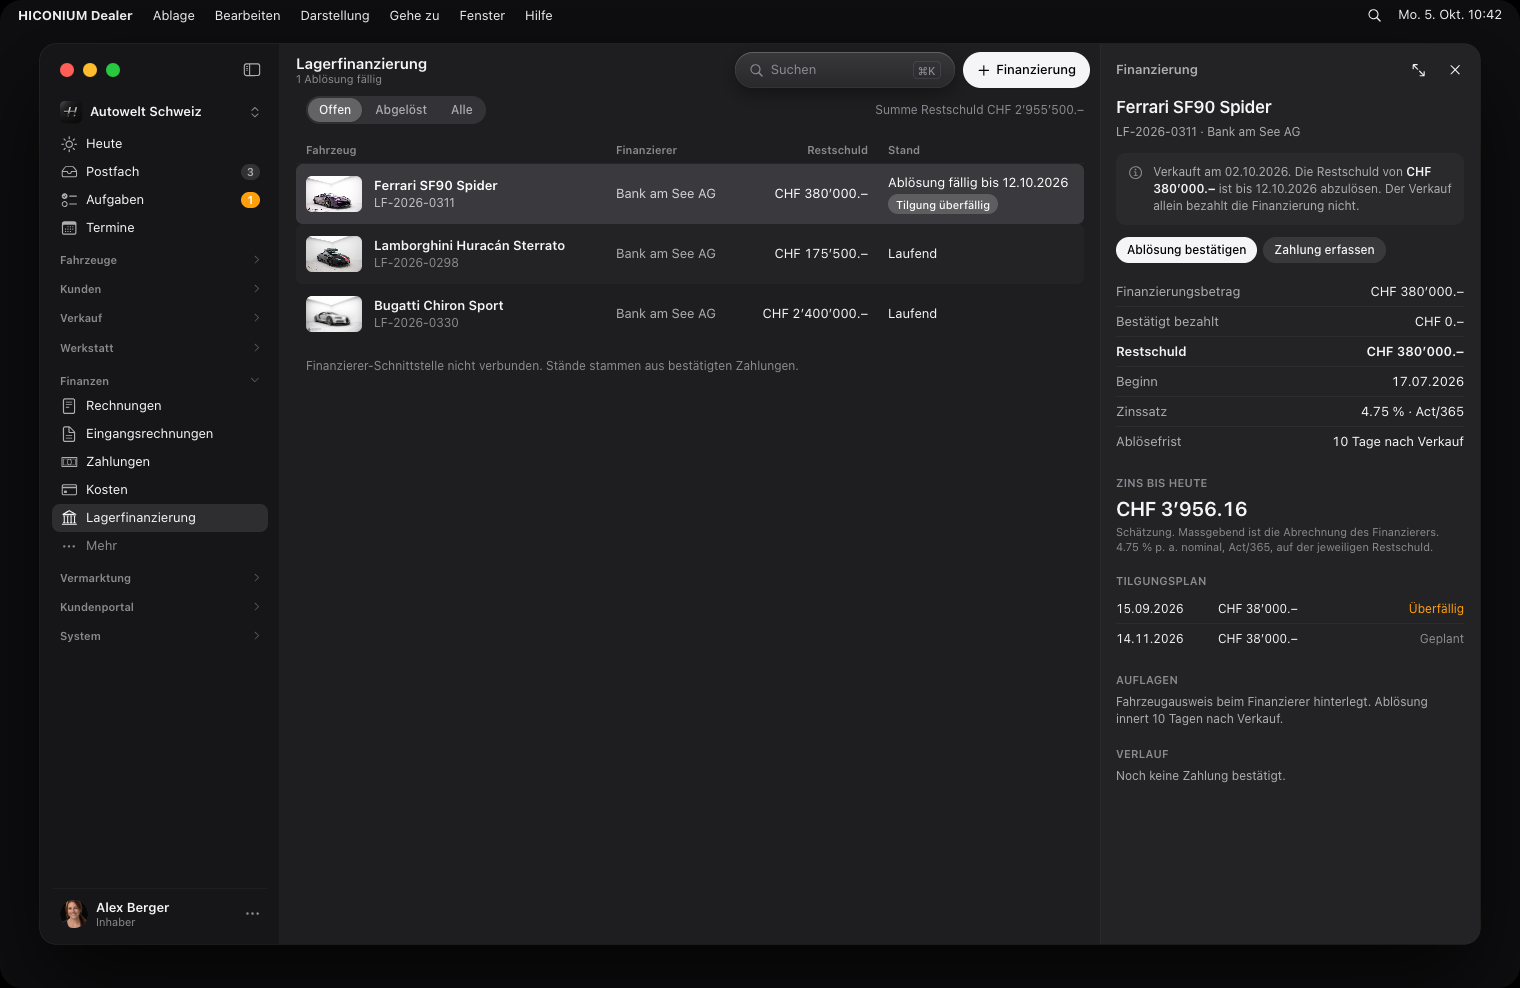Open the macOS Spotlight search icon
The height and width of the screenshot is (988, 1520).
point(1374,15)
